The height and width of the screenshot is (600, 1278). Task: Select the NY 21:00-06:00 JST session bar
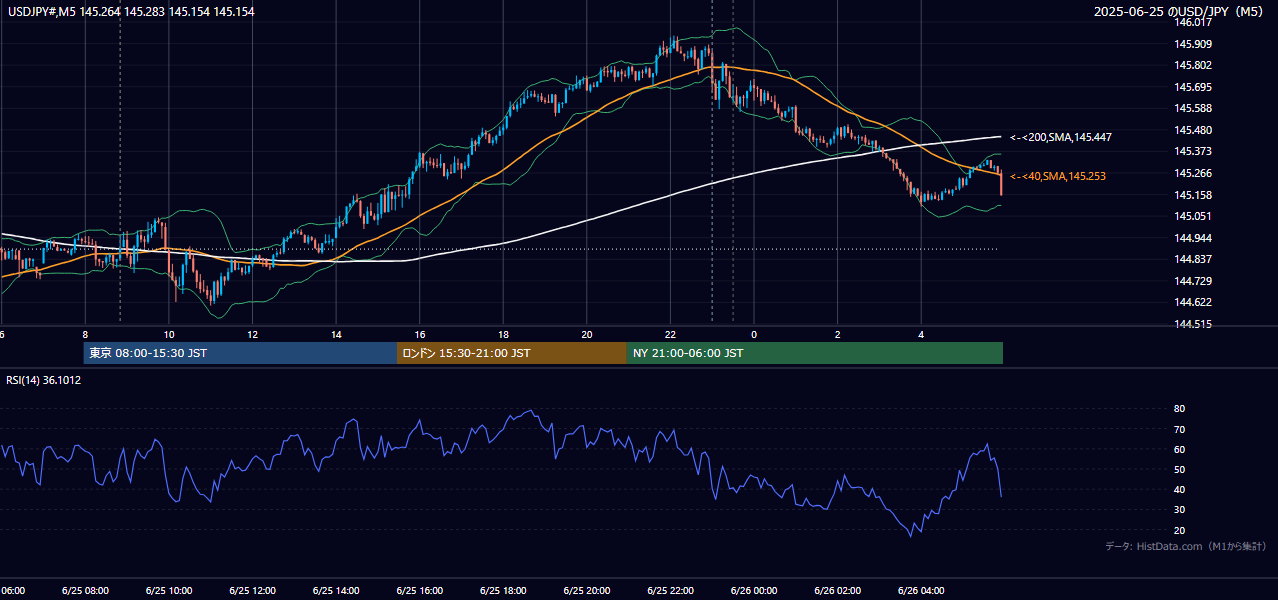(815, 353)
